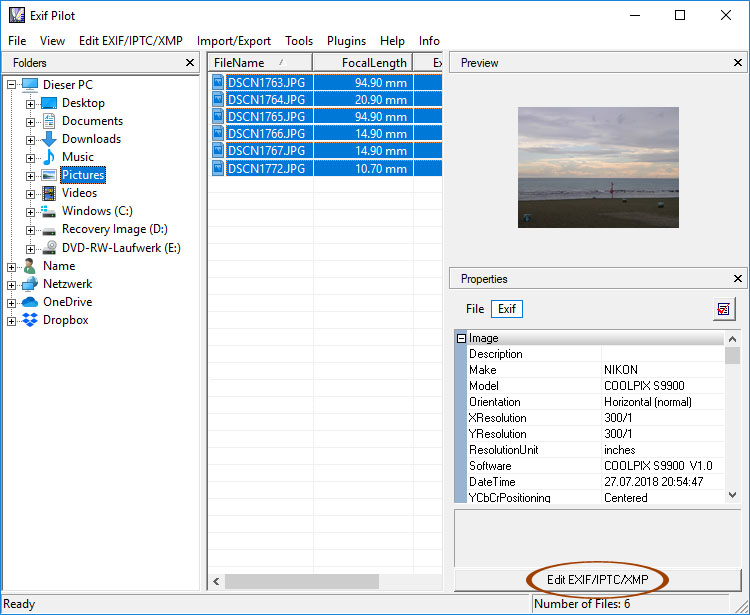Switch to the Exif properties tab
The image size is (750, 615).
coord(507,309)
